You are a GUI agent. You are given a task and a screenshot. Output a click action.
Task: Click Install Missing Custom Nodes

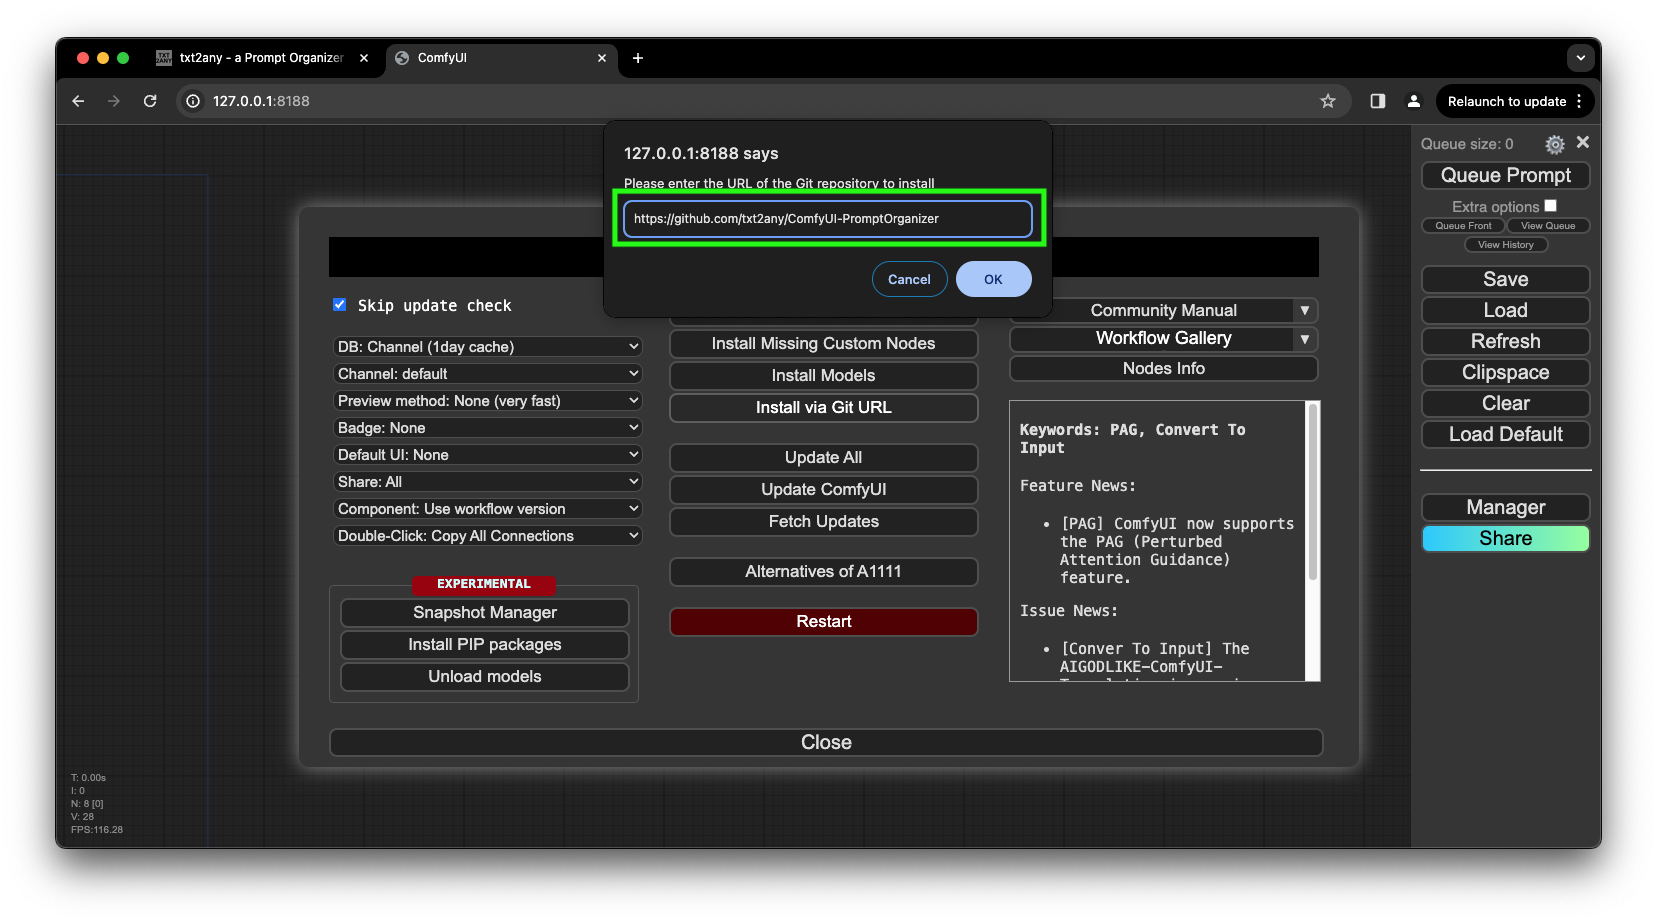[823, 344]
